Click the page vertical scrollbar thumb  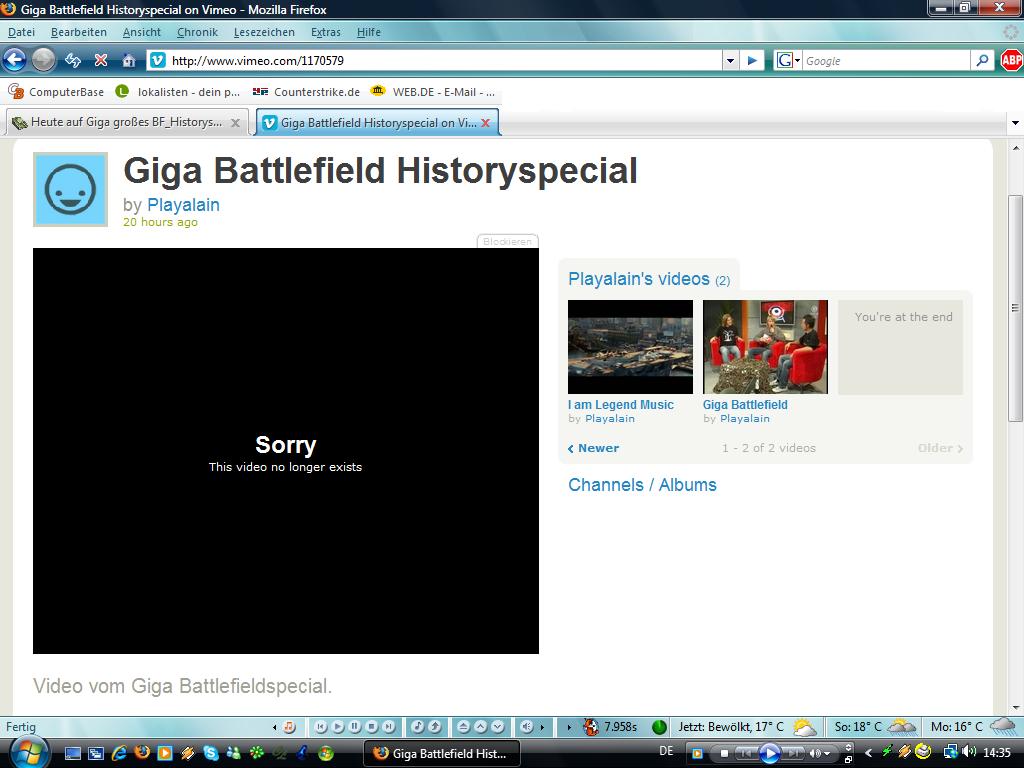(1016, 308)
